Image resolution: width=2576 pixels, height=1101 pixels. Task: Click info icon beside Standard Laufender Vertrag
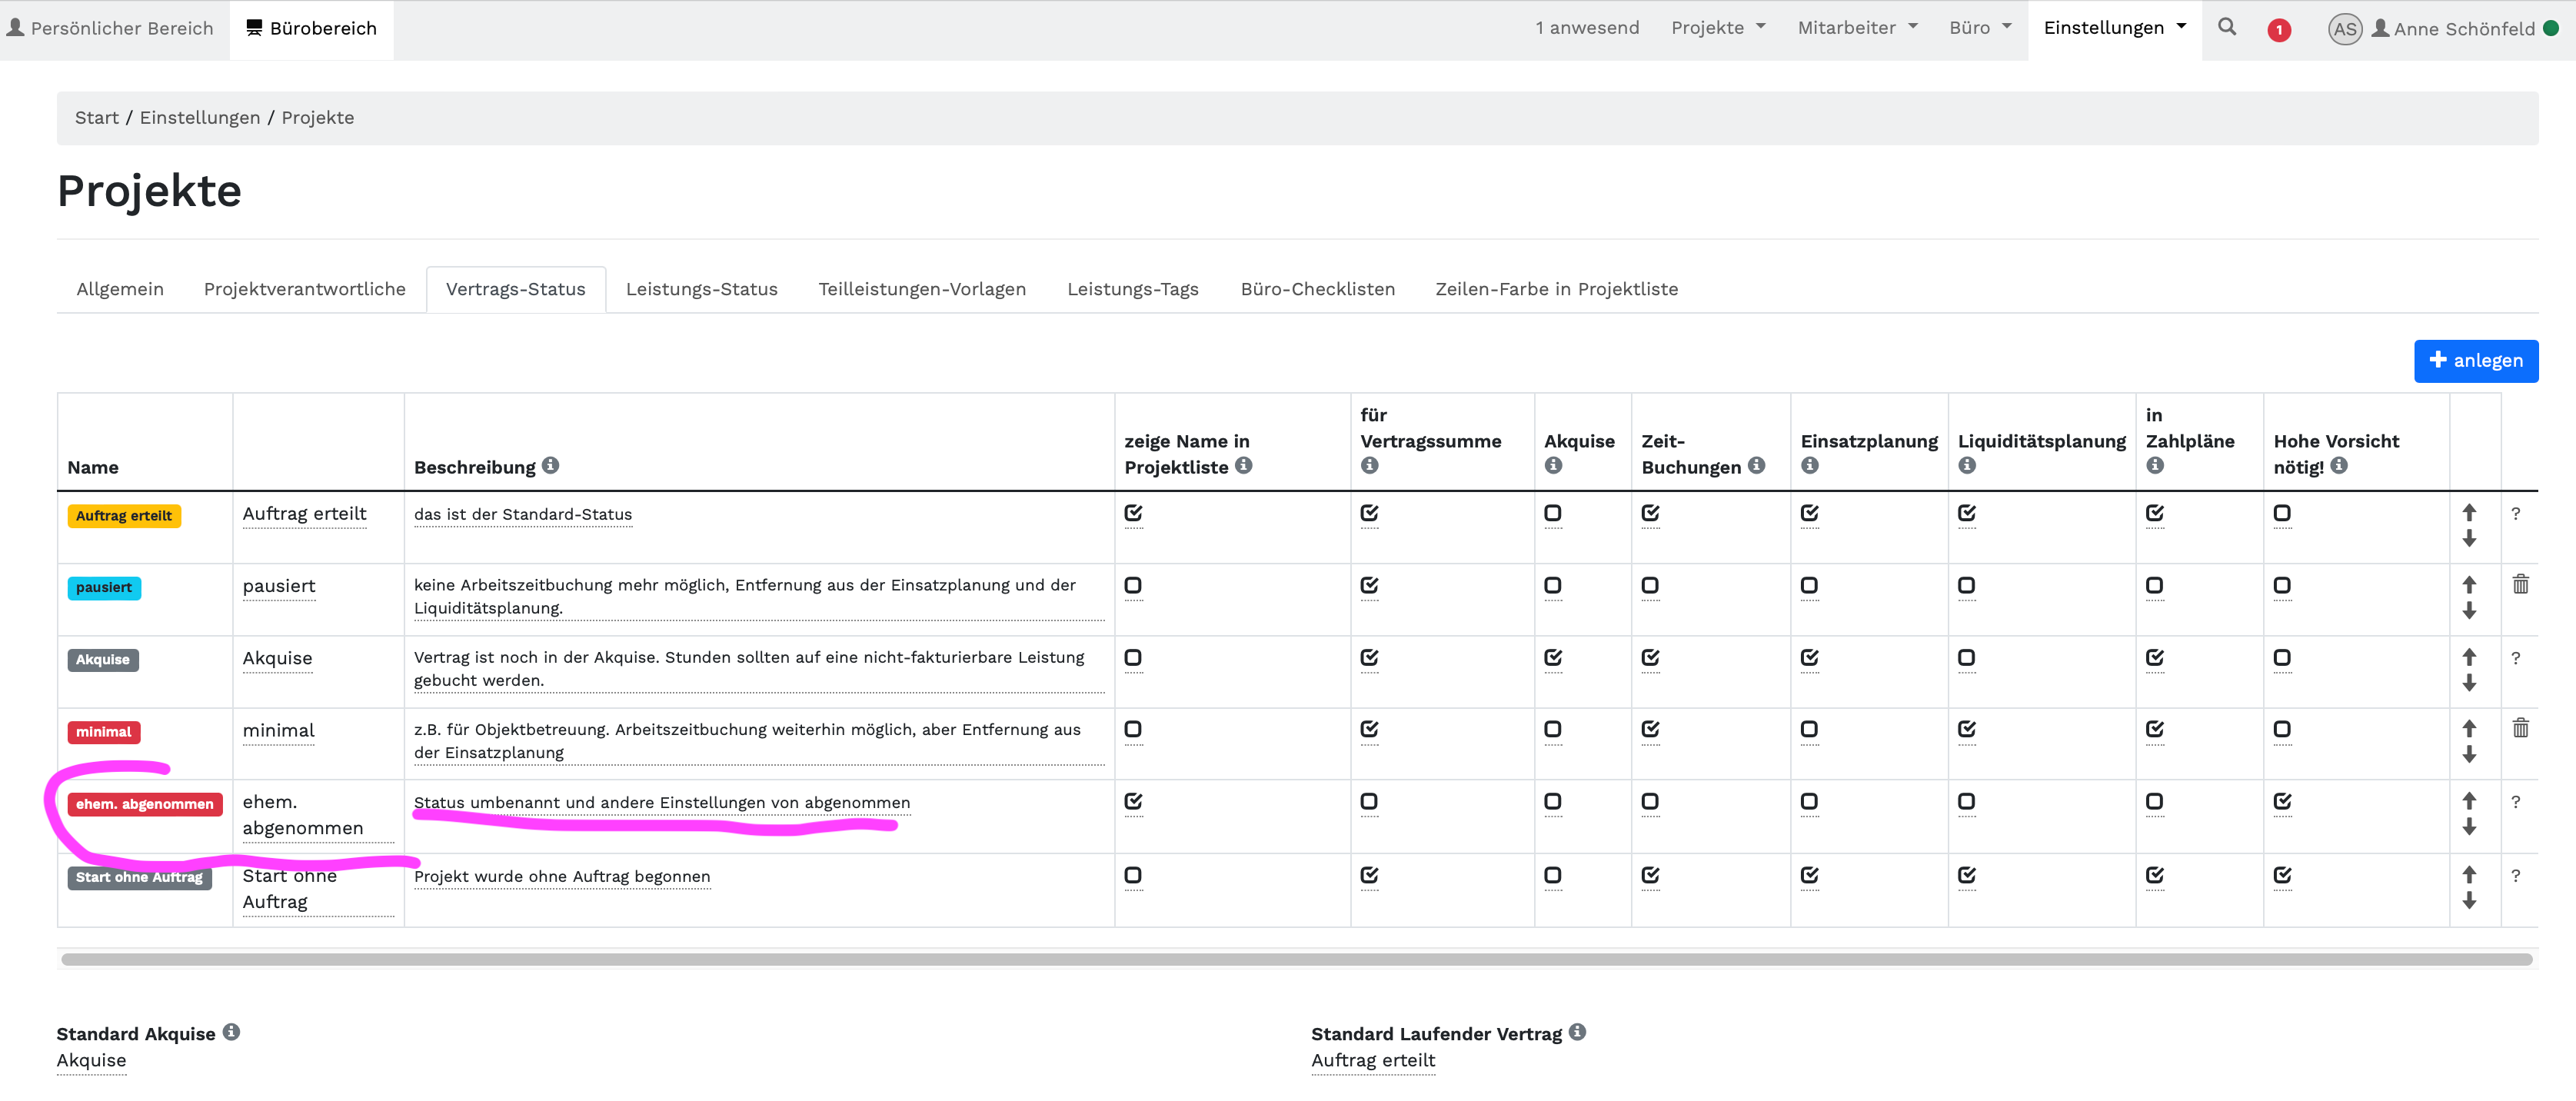1577,1032
